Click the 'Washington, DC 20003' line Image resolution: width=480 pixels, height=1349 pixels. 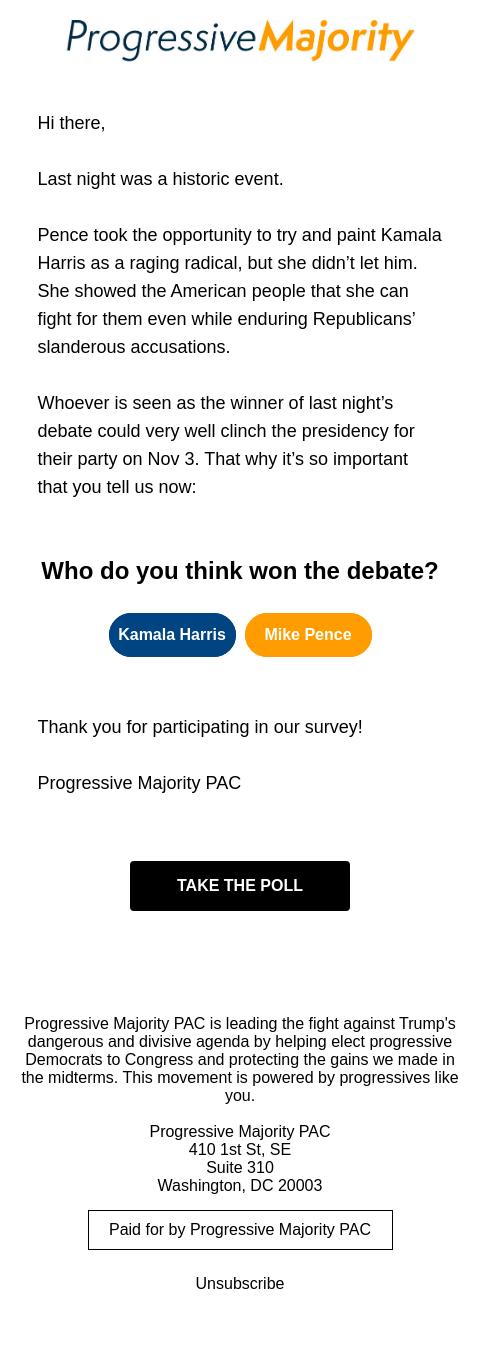(240, 1185)
